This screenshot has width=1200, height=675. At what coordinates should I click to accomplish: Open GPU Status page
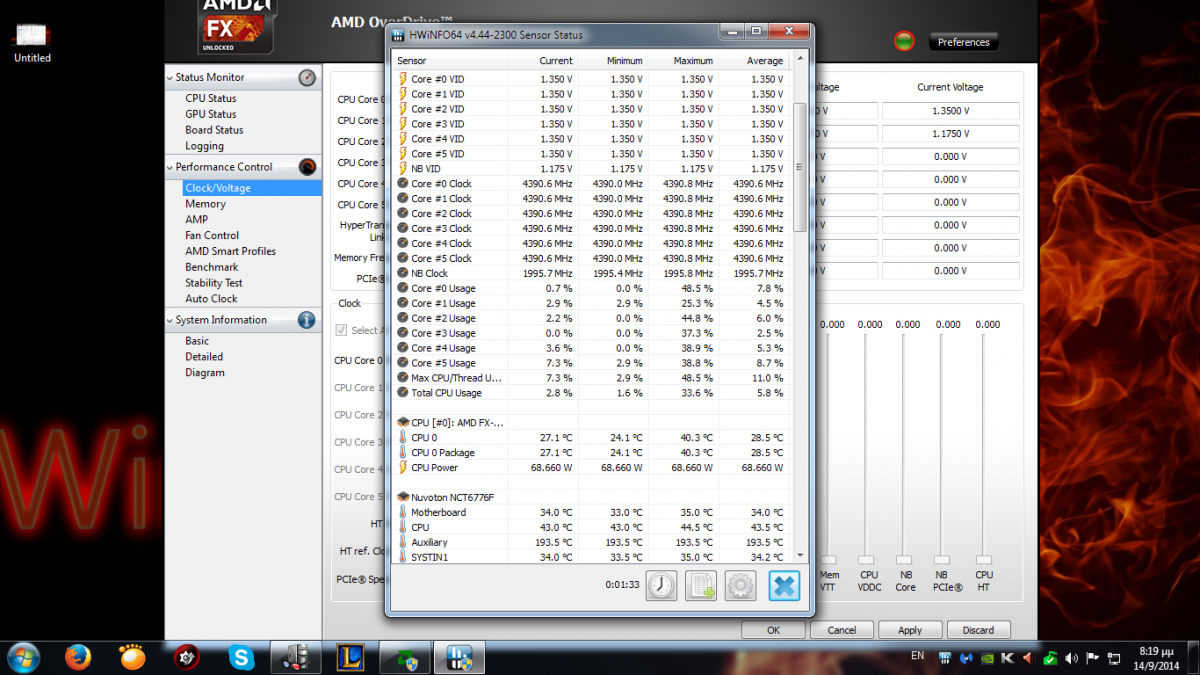(x=211, y=114)
